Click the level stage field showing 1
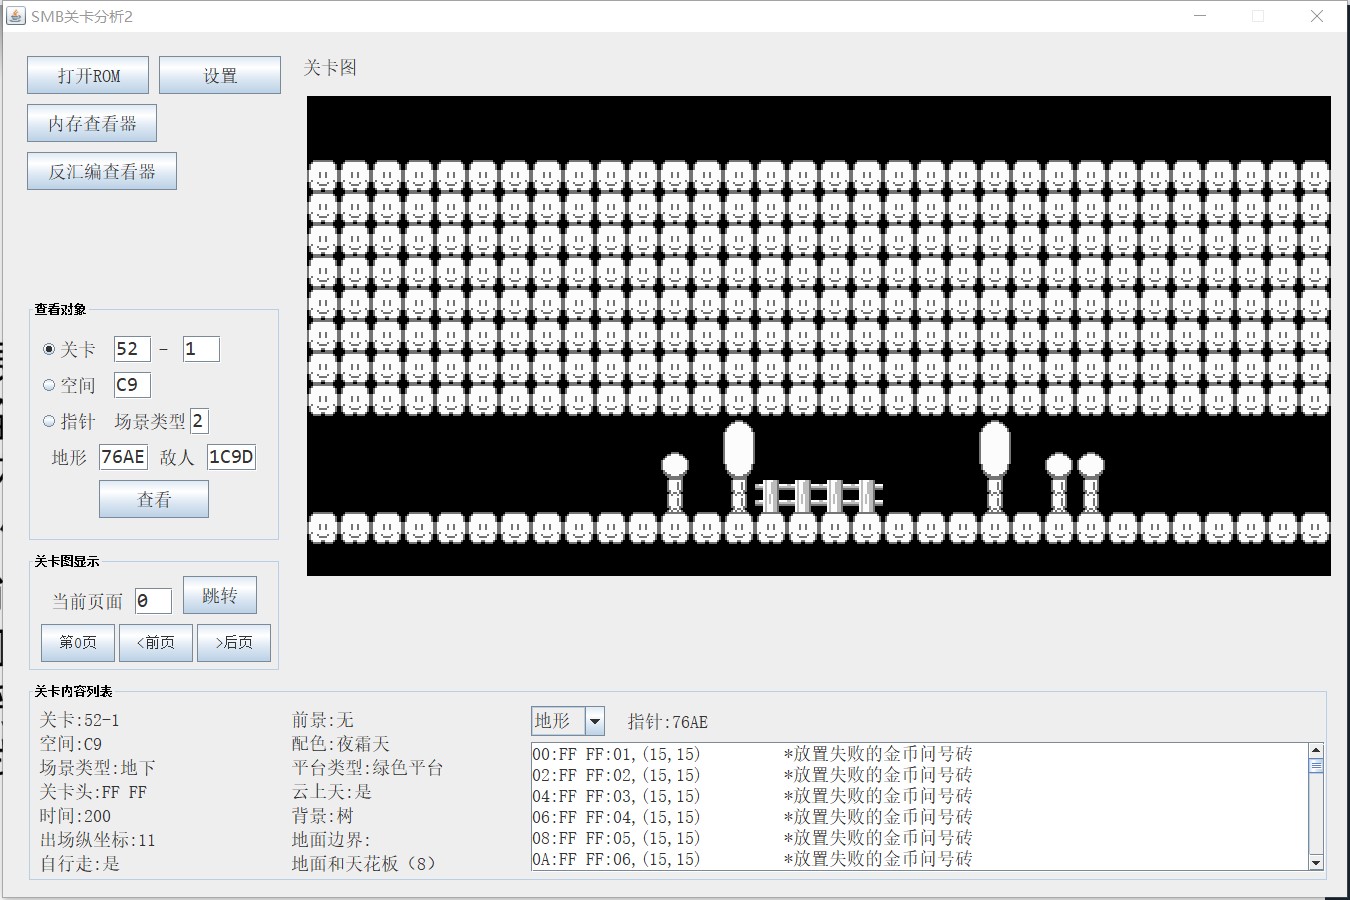1350x900 pixels. 201,349
